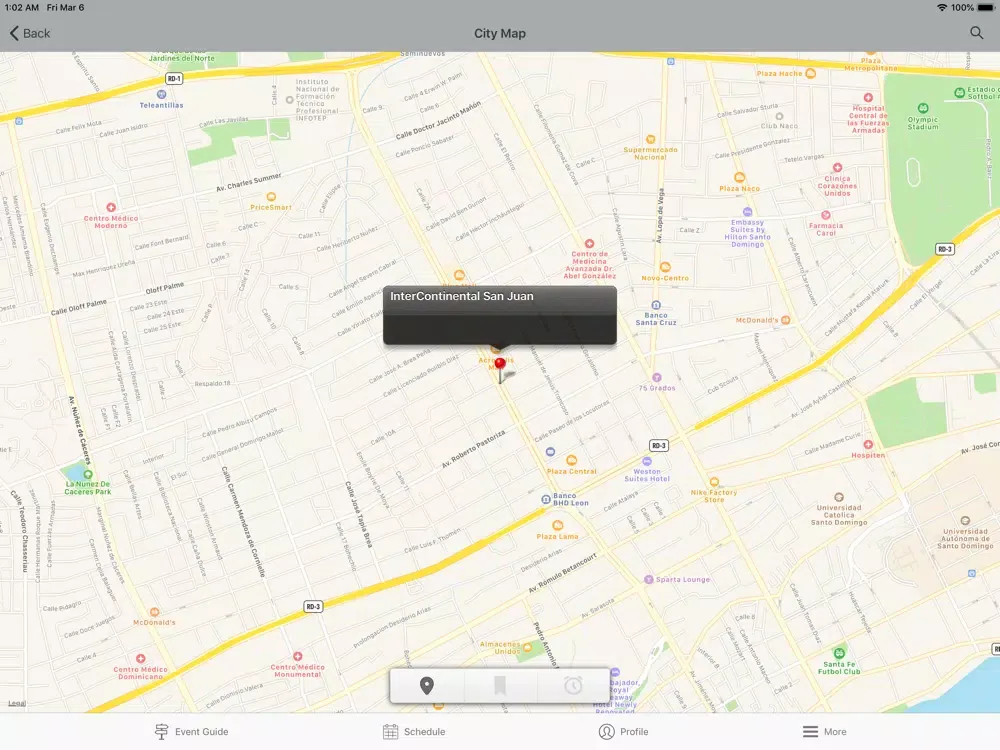Tap the Hospiten hospital marker
This screenshot has height=750, width=1000.
[868, 445]
